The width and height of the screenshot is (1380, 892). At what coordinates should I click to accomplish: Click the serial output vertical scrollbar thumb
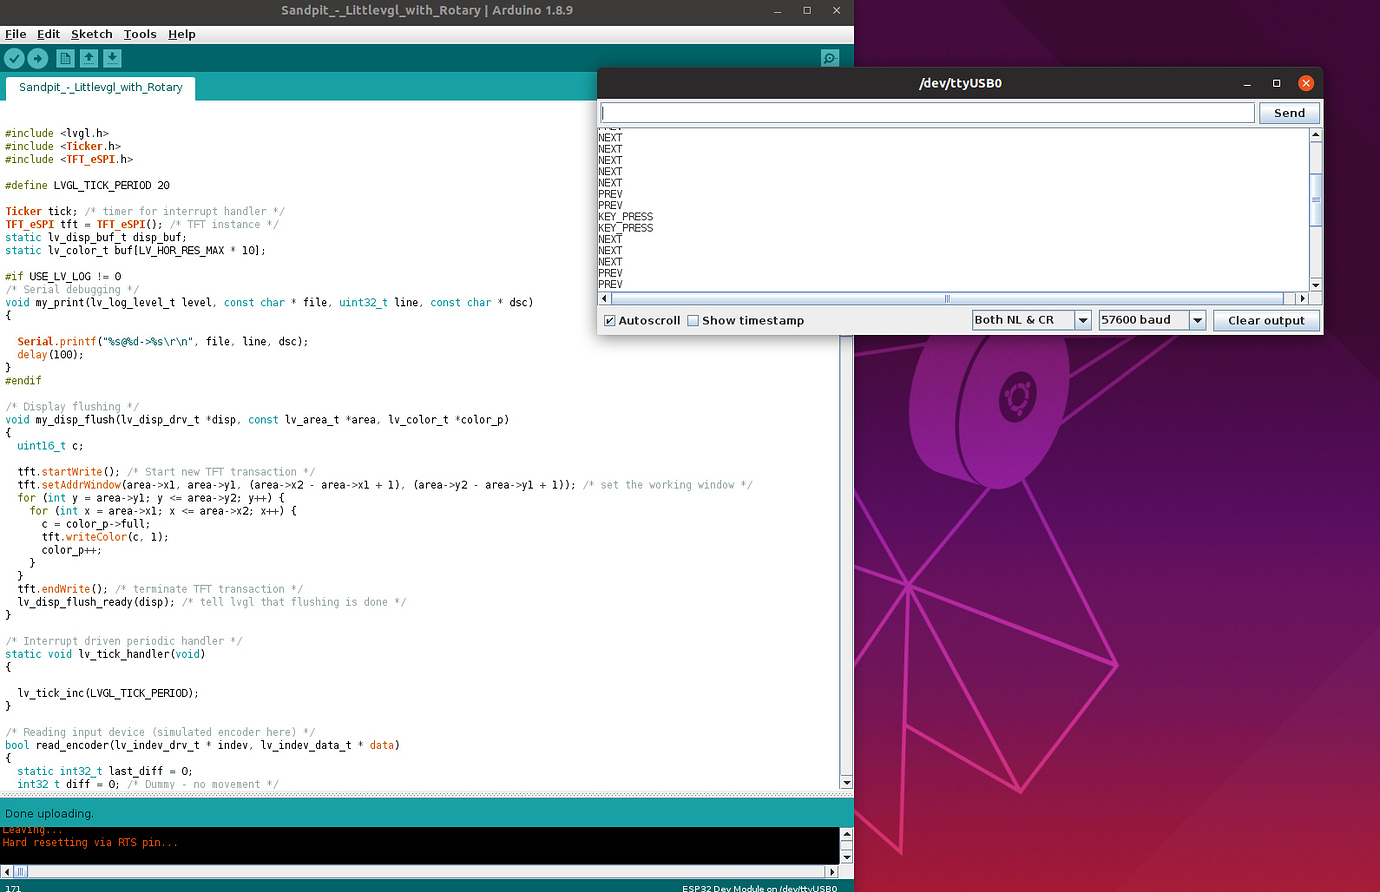pyautogui.click(x=1316, y=200)
